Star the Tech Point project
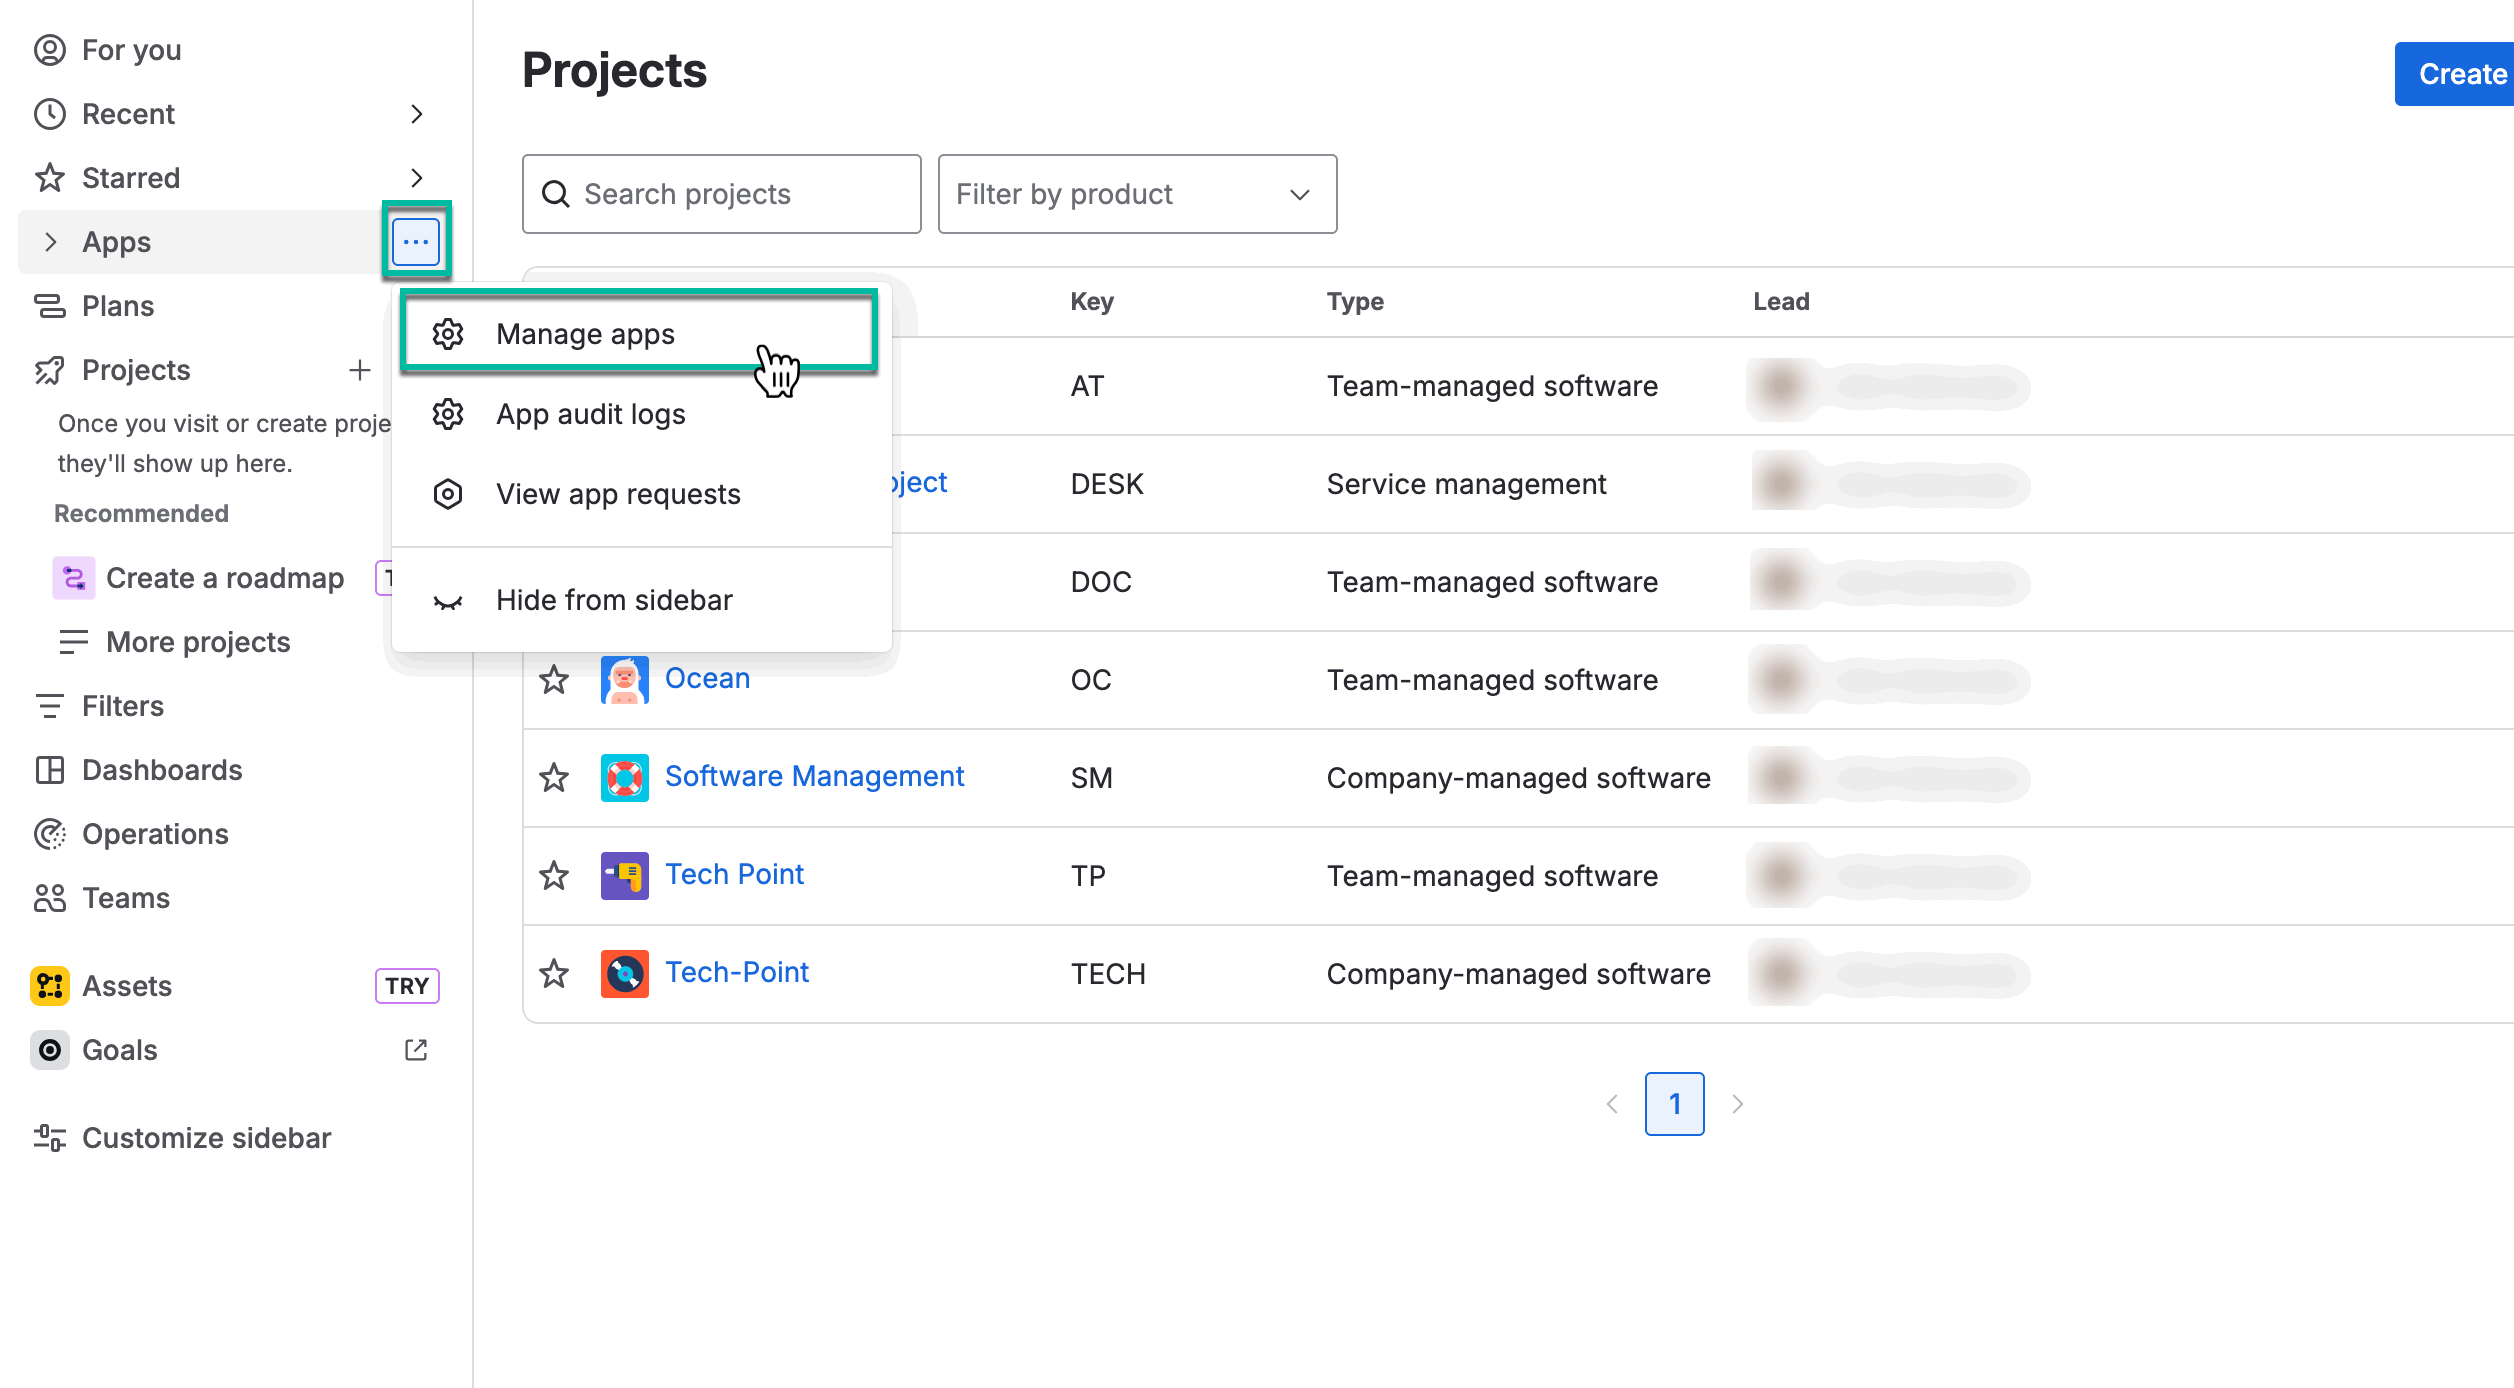 click(x=554, y=875)
